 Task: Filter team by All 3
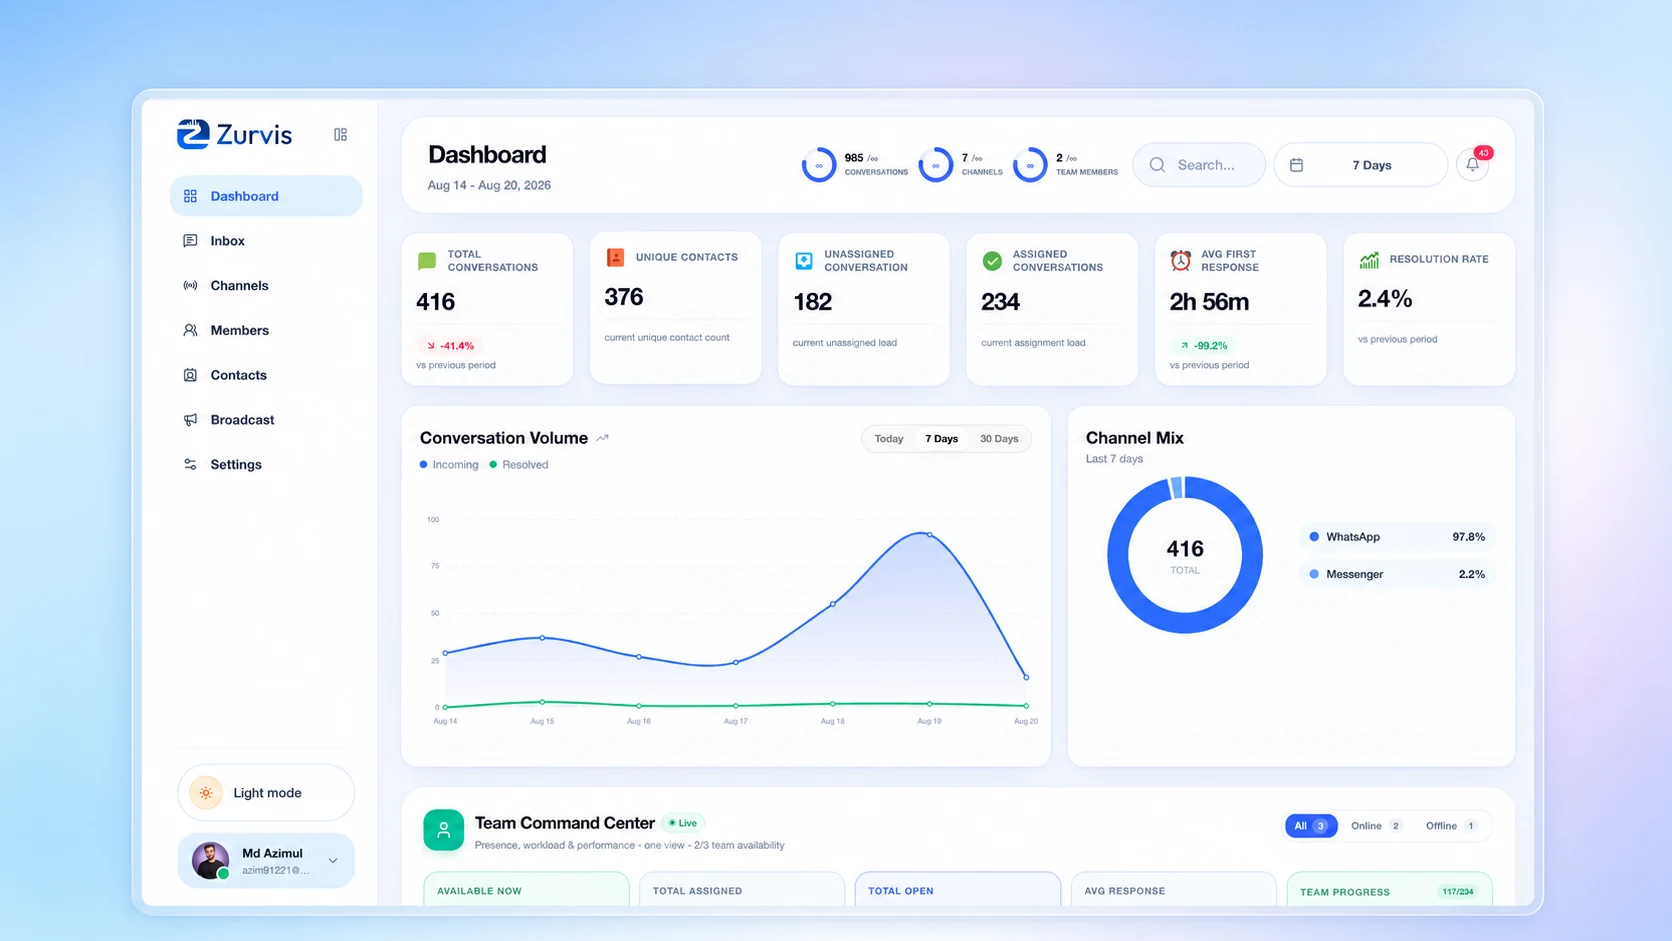(x=1311, y=826)
